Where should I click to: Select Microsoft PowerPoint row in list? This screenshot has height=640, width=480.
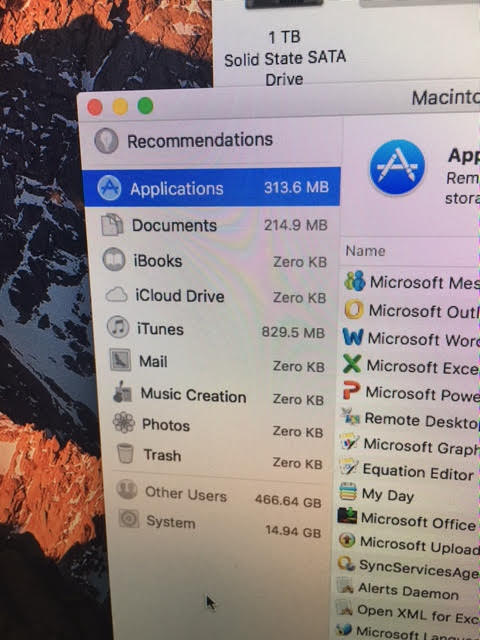tap(409, 393)
